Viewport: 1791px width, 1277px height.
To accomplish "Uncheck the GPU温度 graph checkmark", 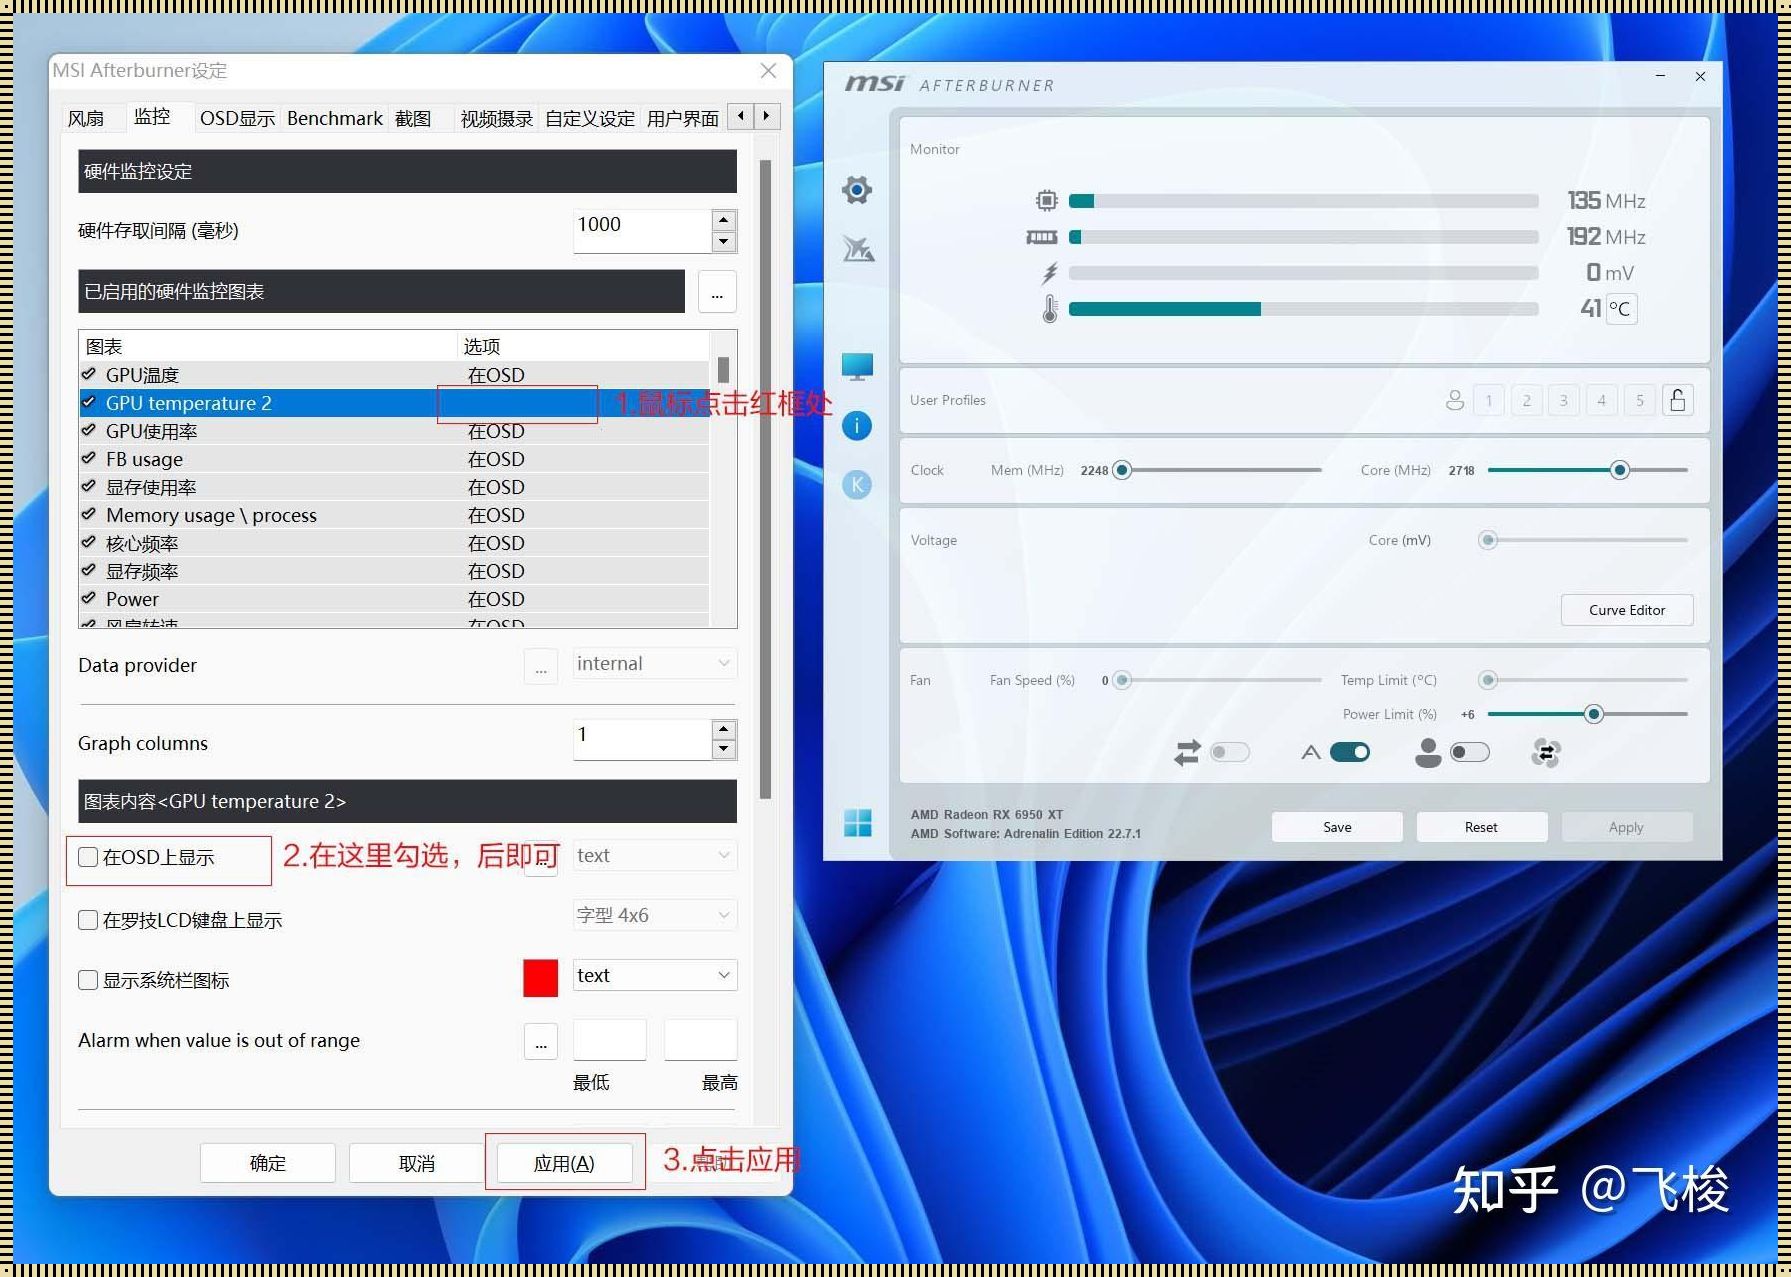I will coord(89,374).
